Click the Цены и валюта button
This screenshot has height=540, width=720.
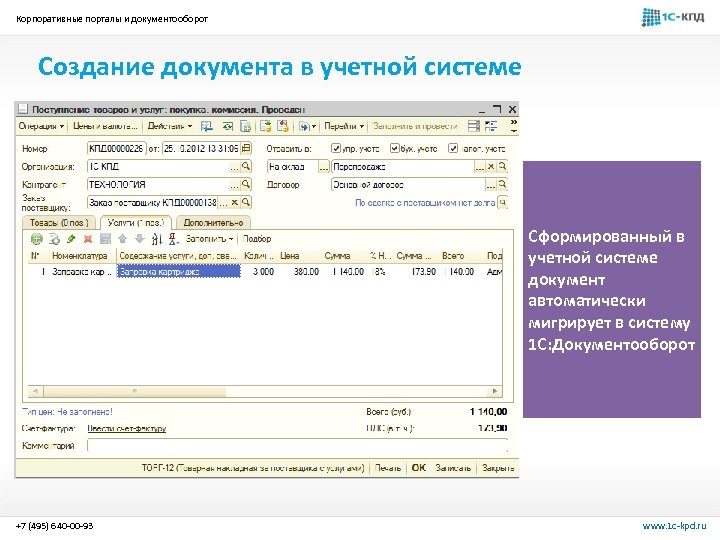click(106, 126)
